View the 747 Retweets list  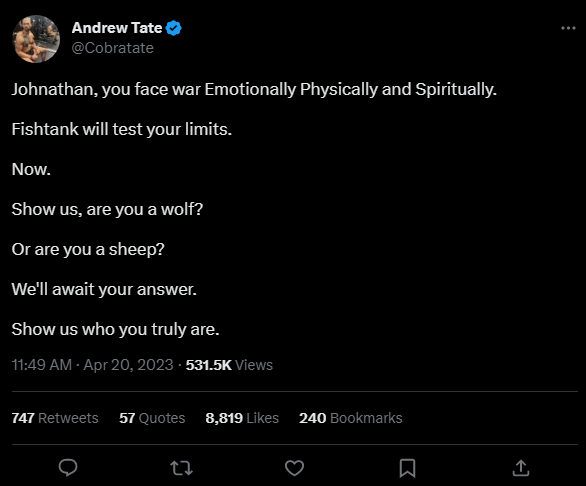click(55, 418)
